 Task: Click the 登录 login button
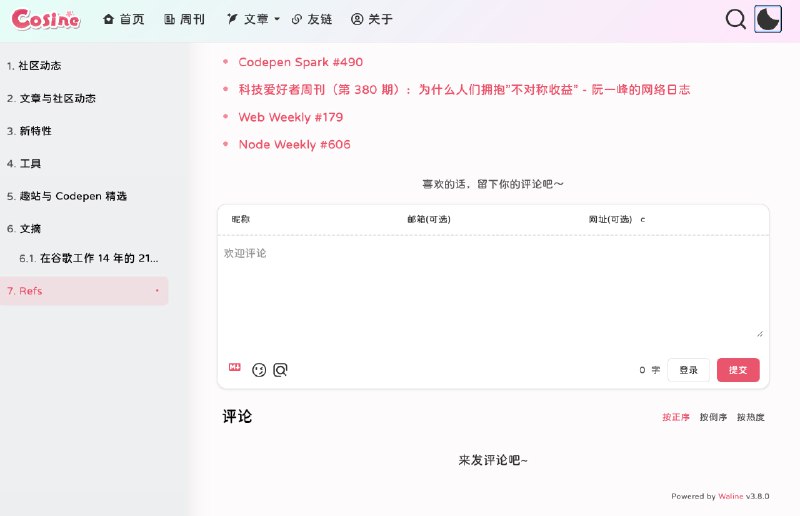(x=689, y=370)
